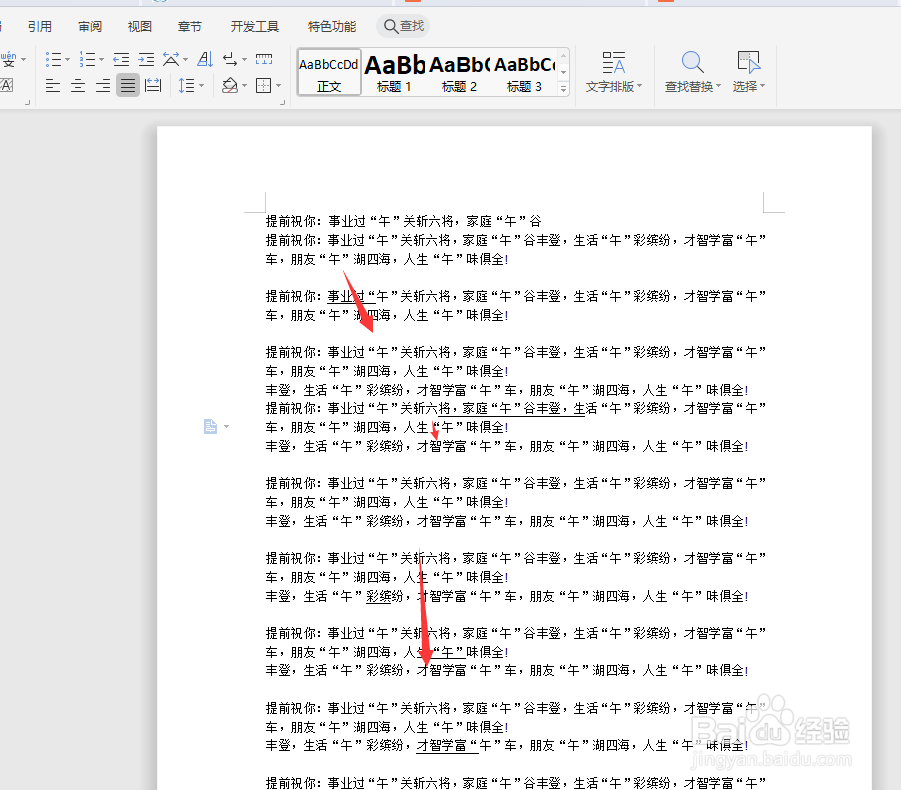Screen dimensions: 901x790
Task: Toggle right alignment for the paragraph
Action: pyautogui.click(x=102, y=88)
